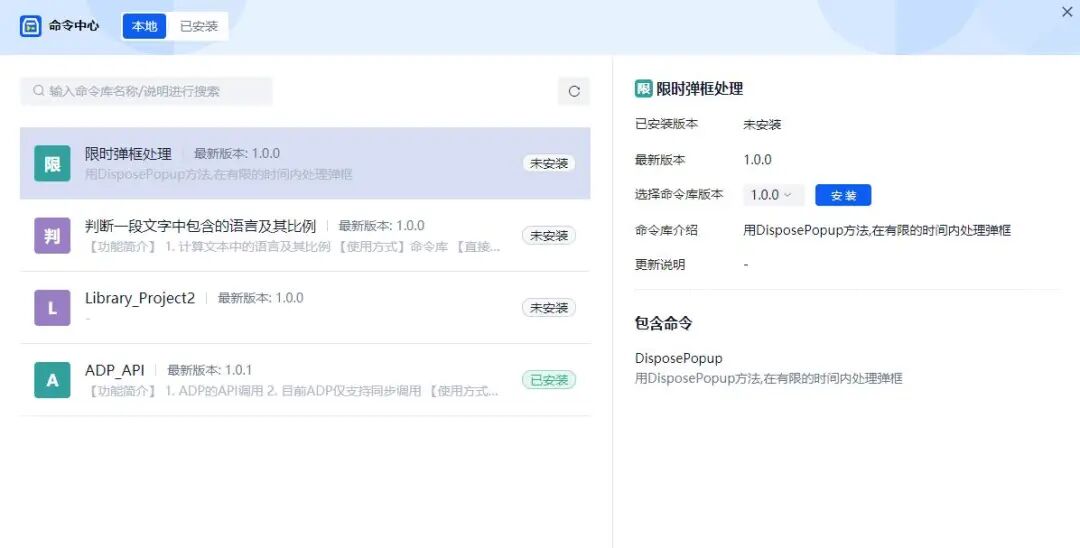Click the green A icon of ADP_API

point(52,380)
